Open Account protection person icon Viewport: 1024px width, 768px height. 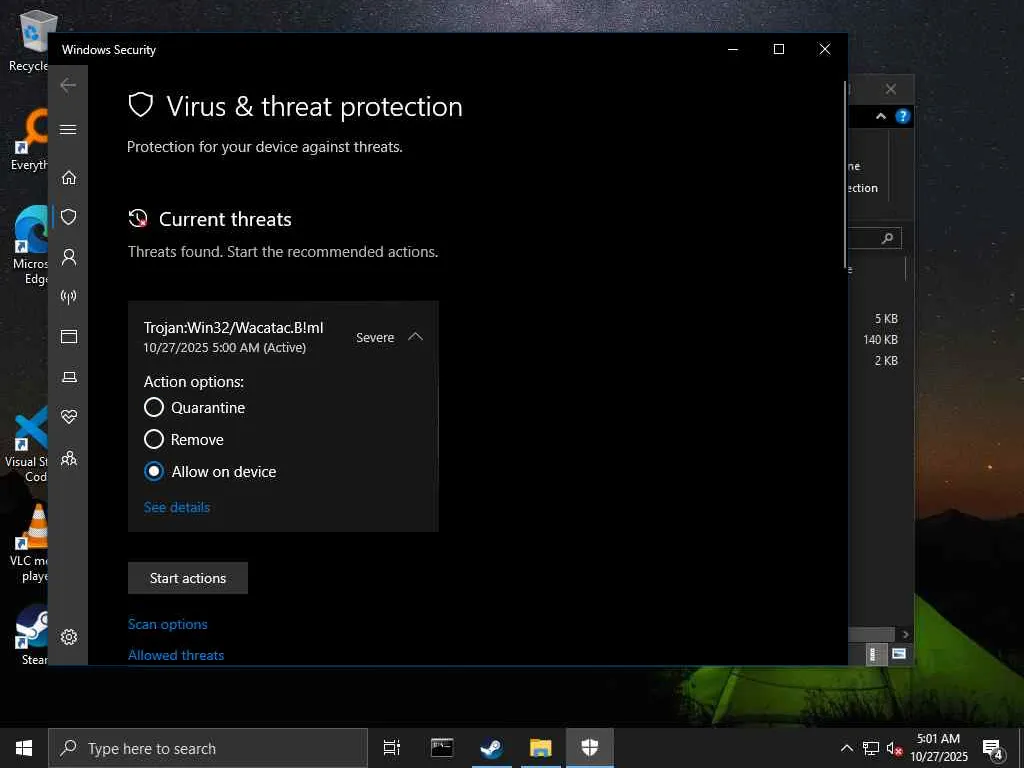pyautogui.click(x=69, y=257)
